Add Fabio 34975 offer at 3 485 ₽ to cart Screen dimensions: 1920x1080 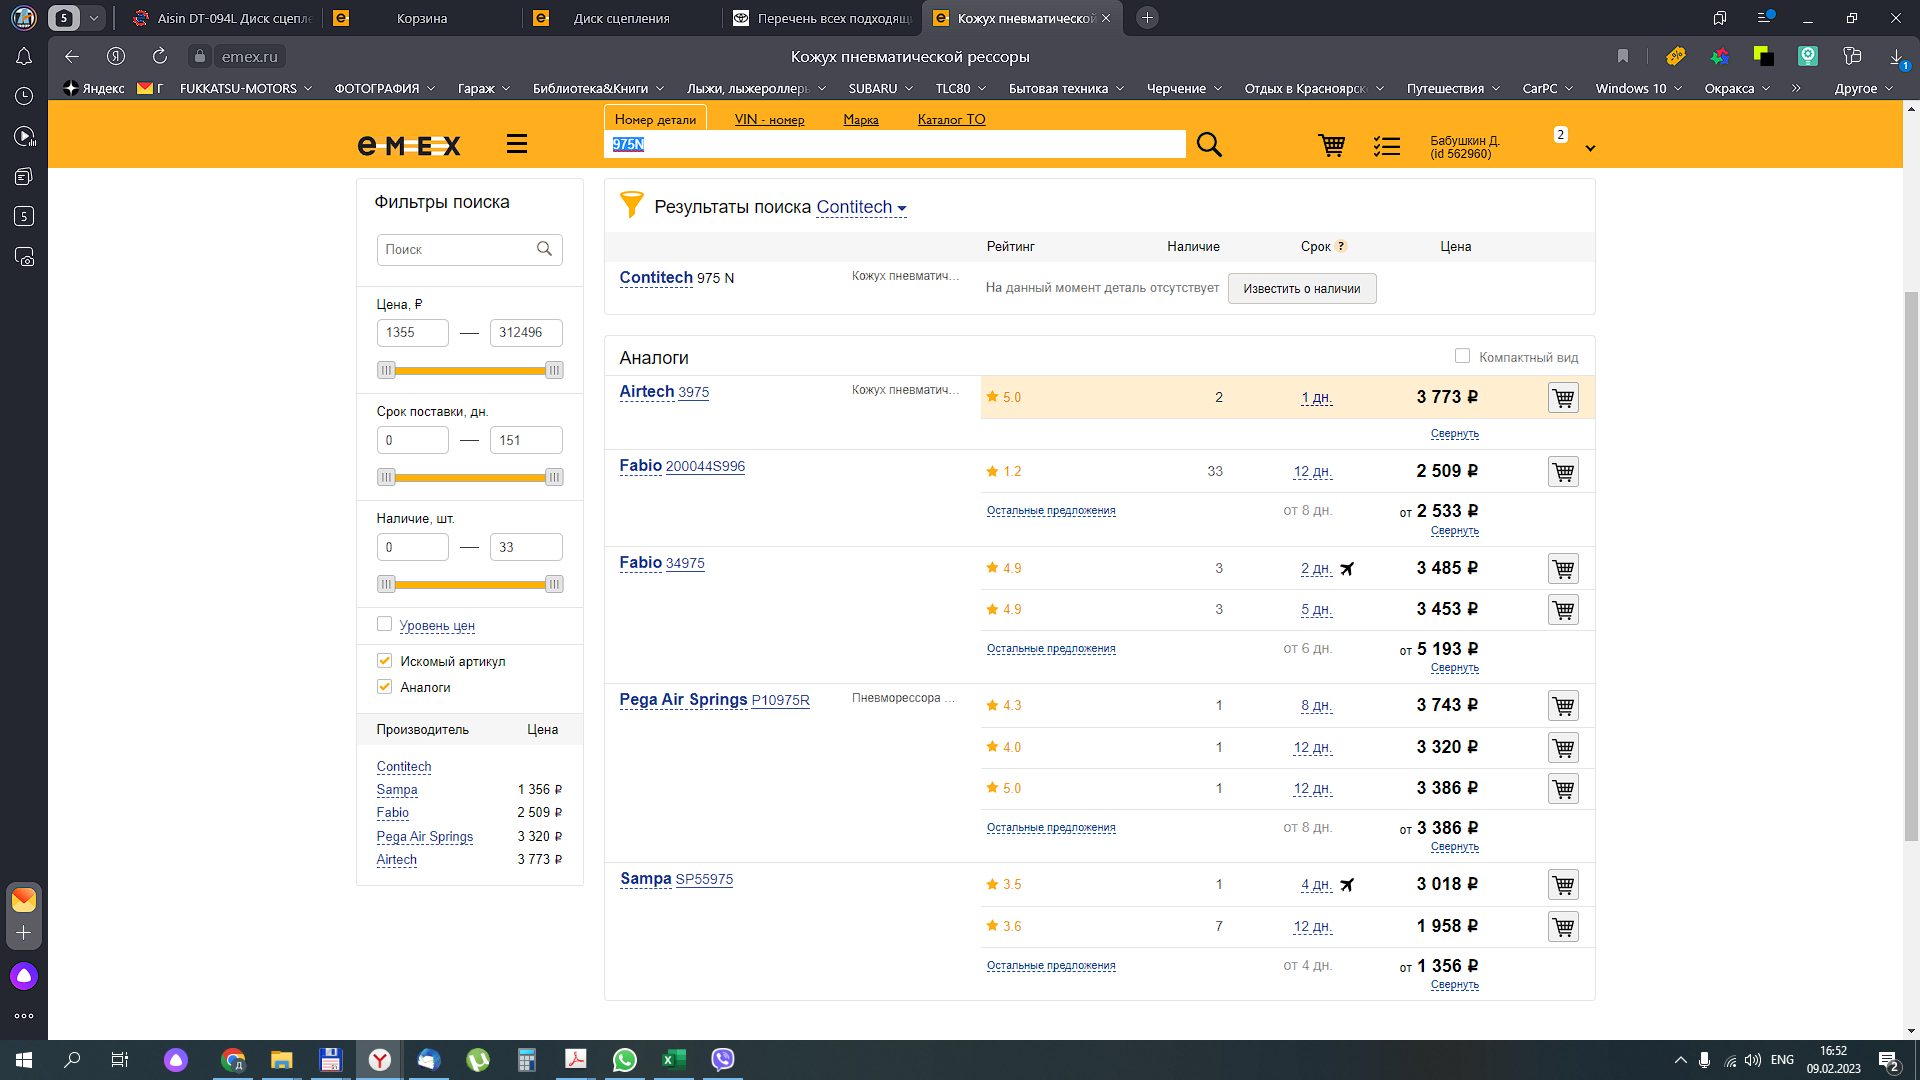tap(1563, 569)
